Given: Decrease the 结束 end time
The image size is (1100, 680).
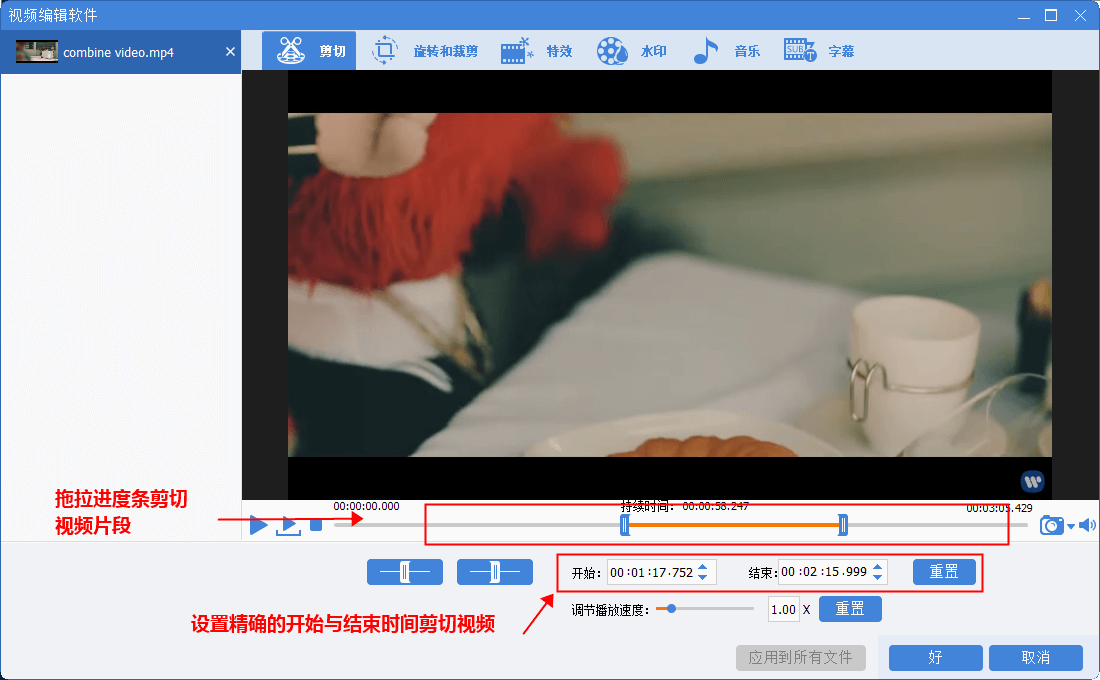Looking at the screenshot, I should tap(878, 577).
